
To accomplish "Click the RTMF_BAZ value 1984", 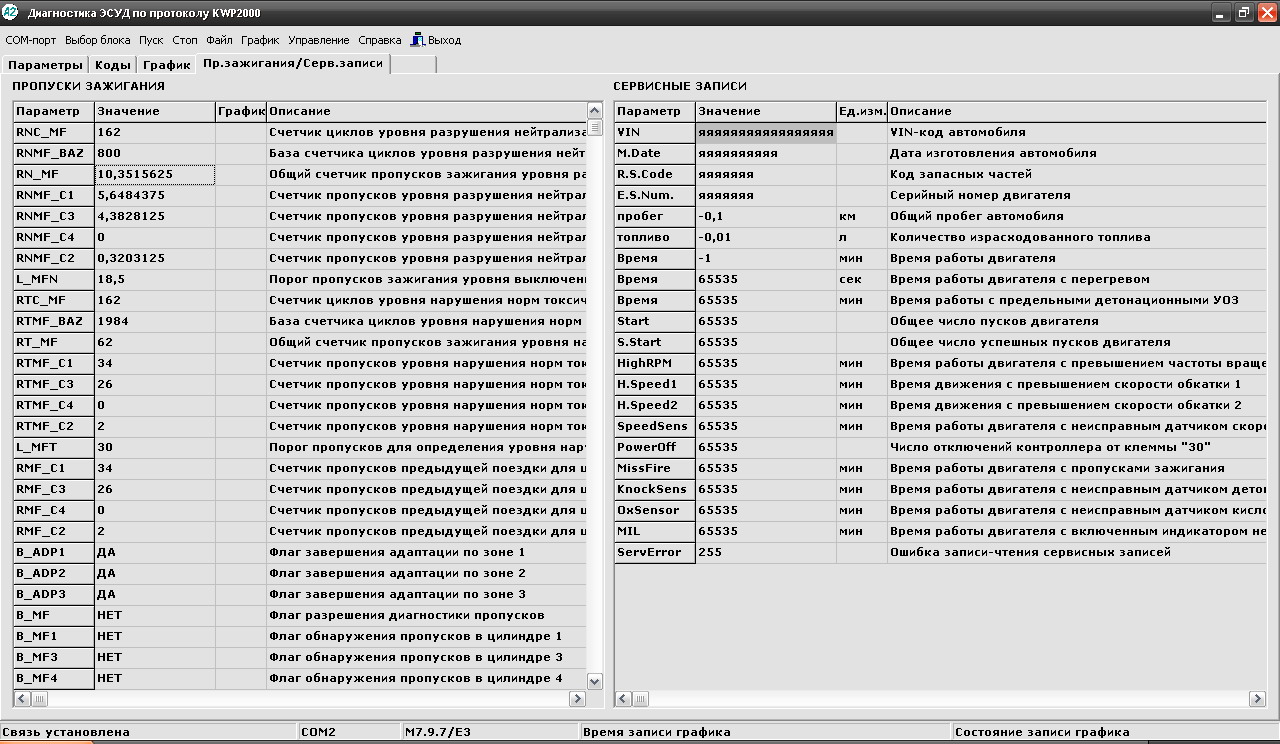I will coord(155,321).
